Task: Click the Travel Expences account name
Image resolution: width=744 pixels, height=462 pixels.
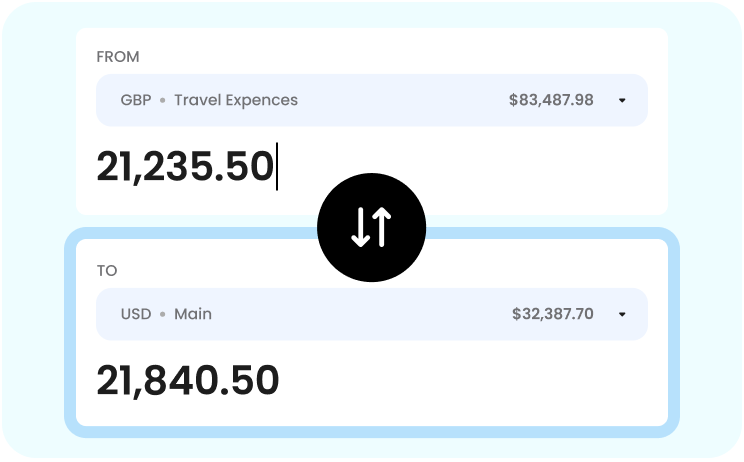Action: [236, 100]
